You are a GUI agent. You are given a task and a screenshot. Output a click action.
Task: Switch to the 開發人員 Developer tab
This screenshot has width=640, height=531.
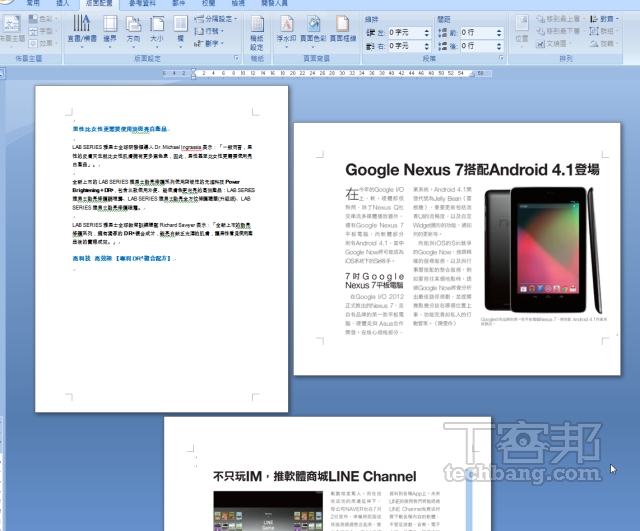tap(274, 3)
